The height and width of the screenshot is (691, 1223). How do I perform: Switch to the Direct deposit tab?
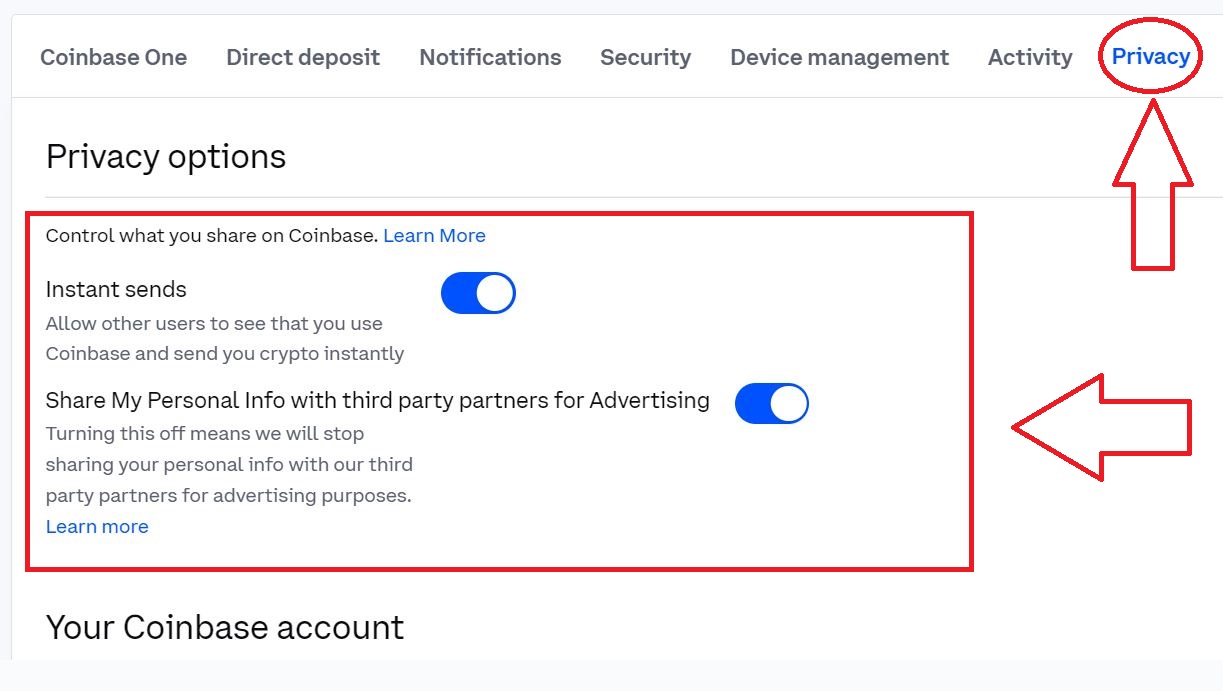click(x=303, y=58)
